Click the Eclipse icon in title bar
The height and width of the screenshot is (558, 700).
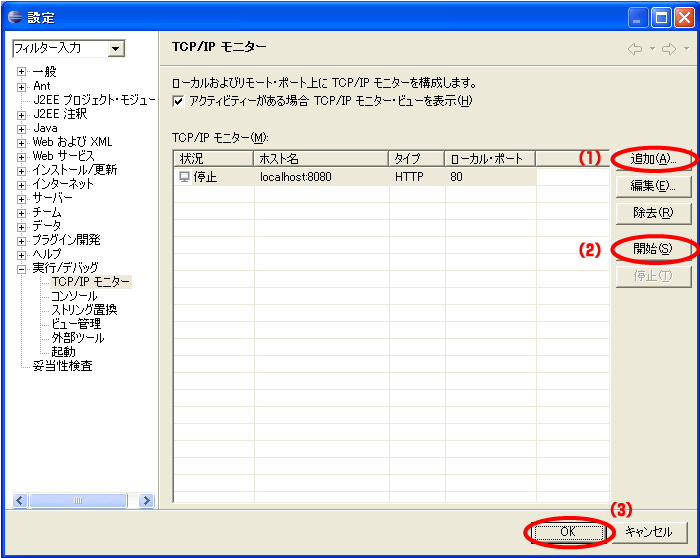click(15, 17)
